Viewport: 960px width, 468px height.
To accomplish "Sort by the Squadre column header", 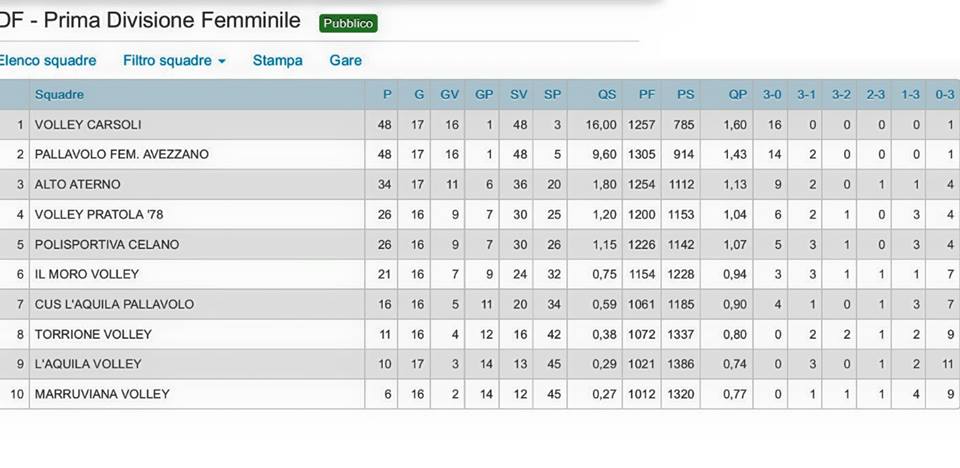I will 59,95.
